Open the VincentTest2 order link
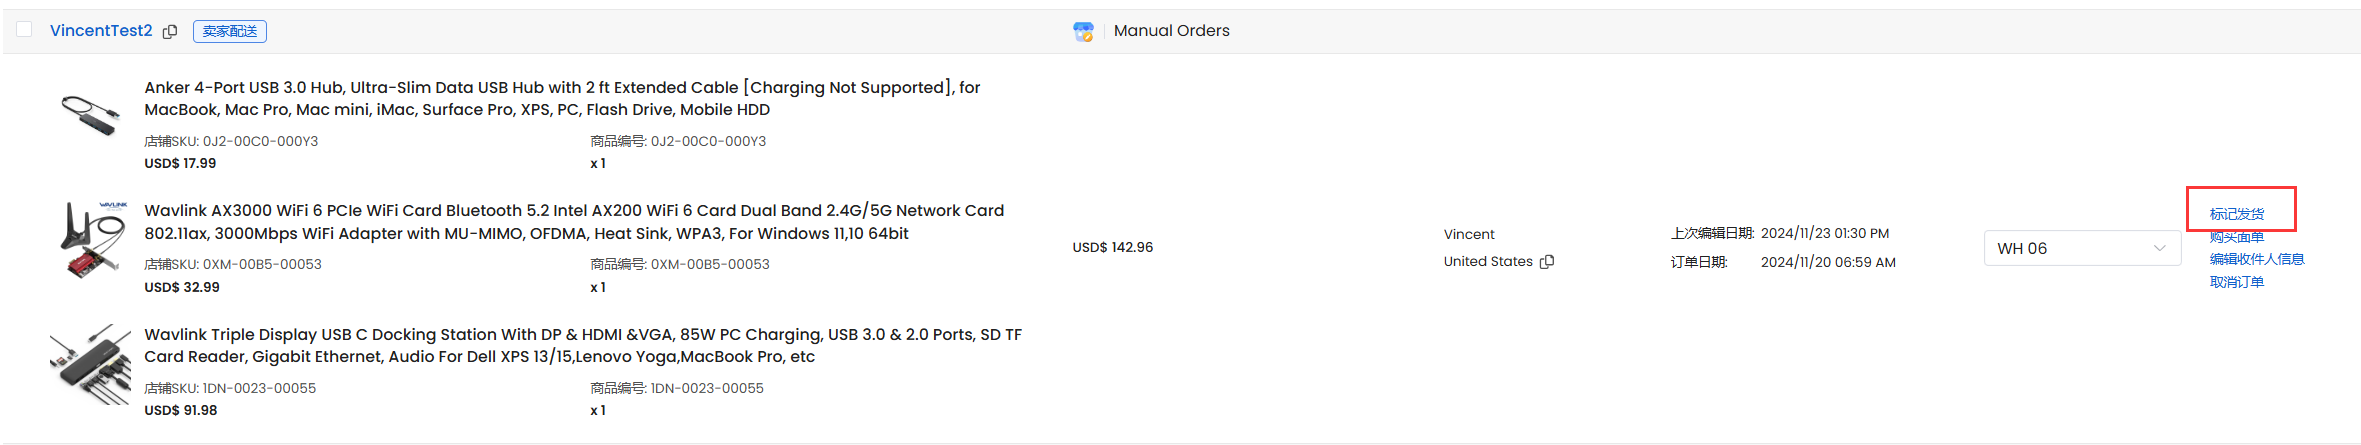The image size is (2361, 445). coord(101,31)
